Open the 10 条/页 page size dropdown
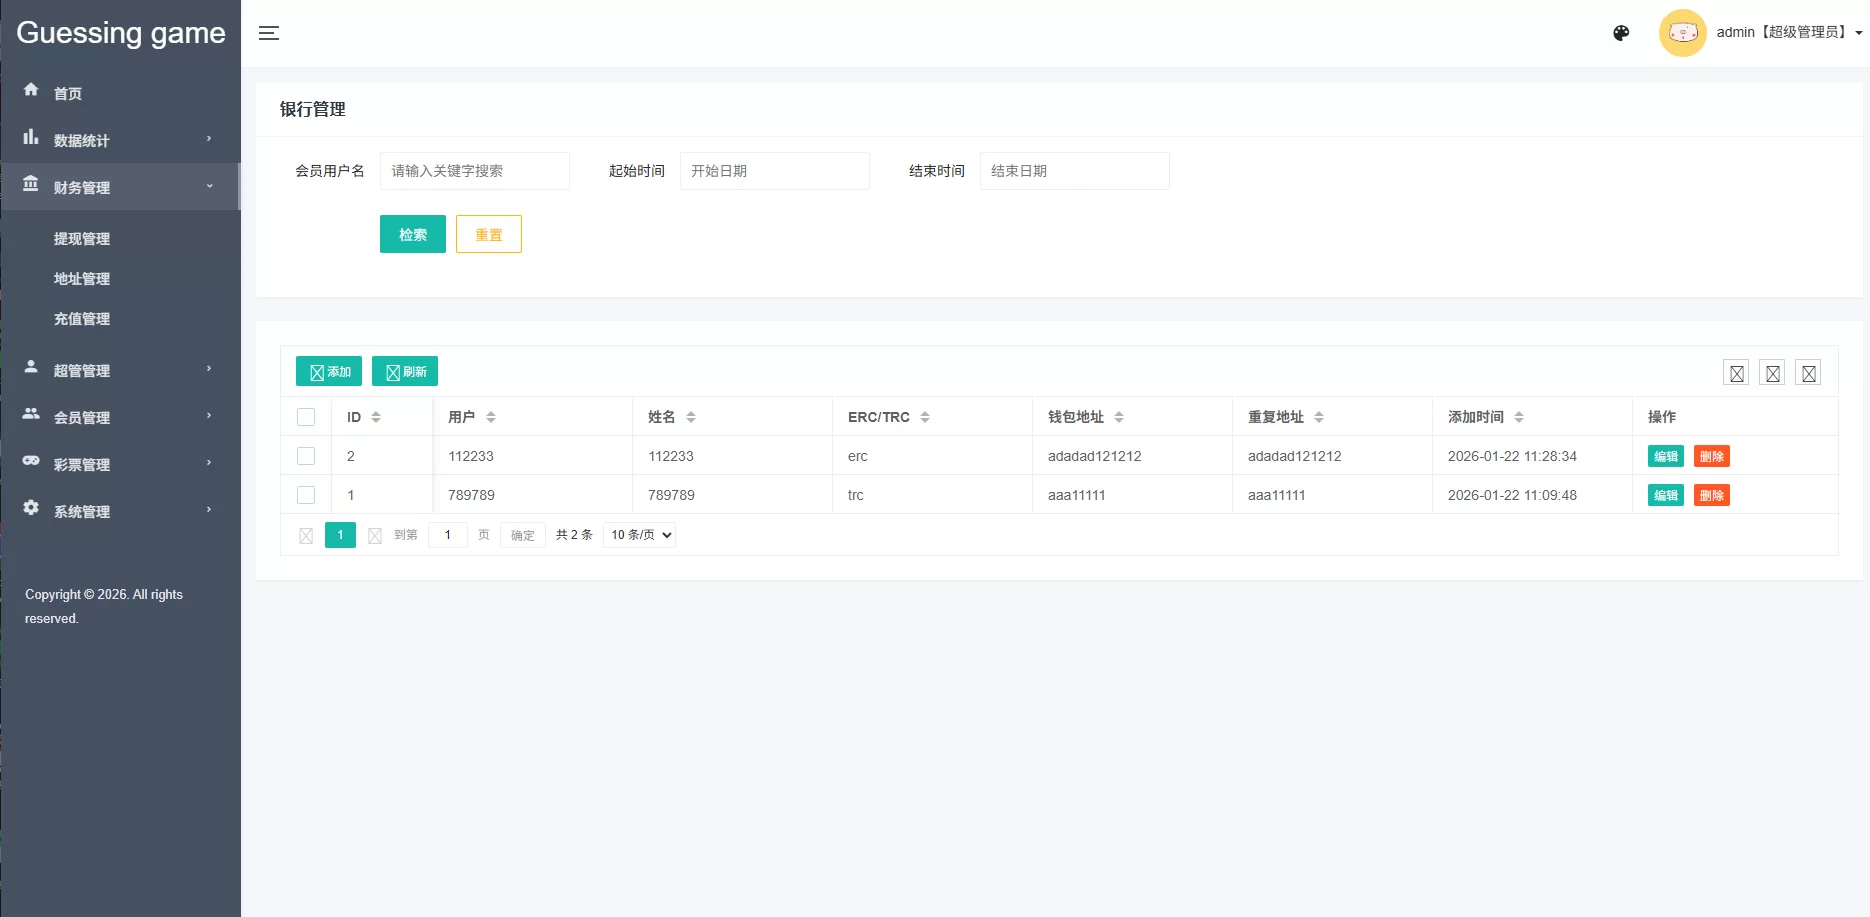 639,534
